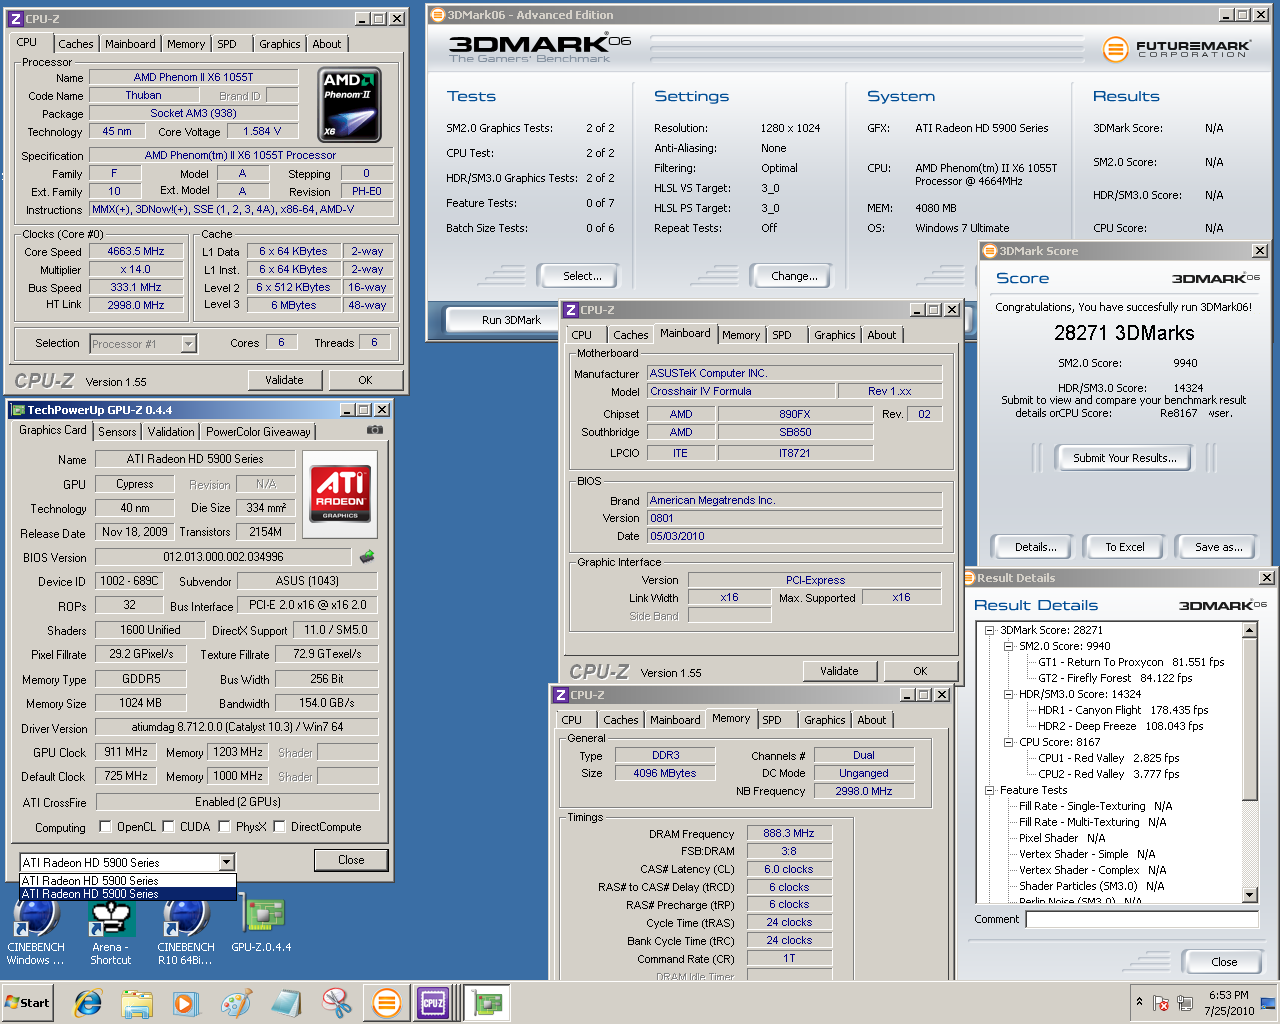Screen dimensions: 1280x1024
Task: Toggle the DirectCompute checkbox in GPU-Z
Action: coord(280,826)
